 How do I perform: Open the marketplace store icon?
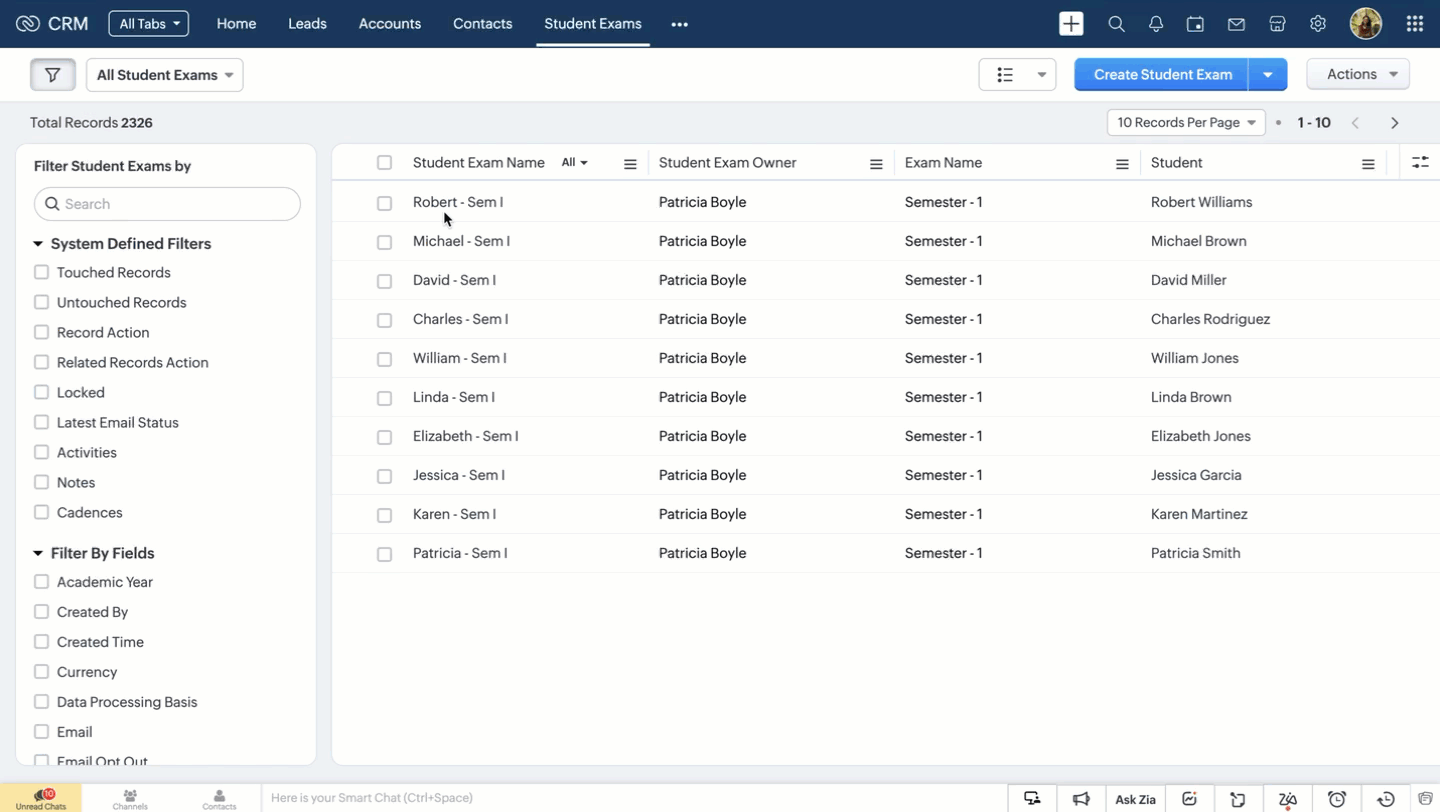pyautogui.click(x=1277, y=24)
